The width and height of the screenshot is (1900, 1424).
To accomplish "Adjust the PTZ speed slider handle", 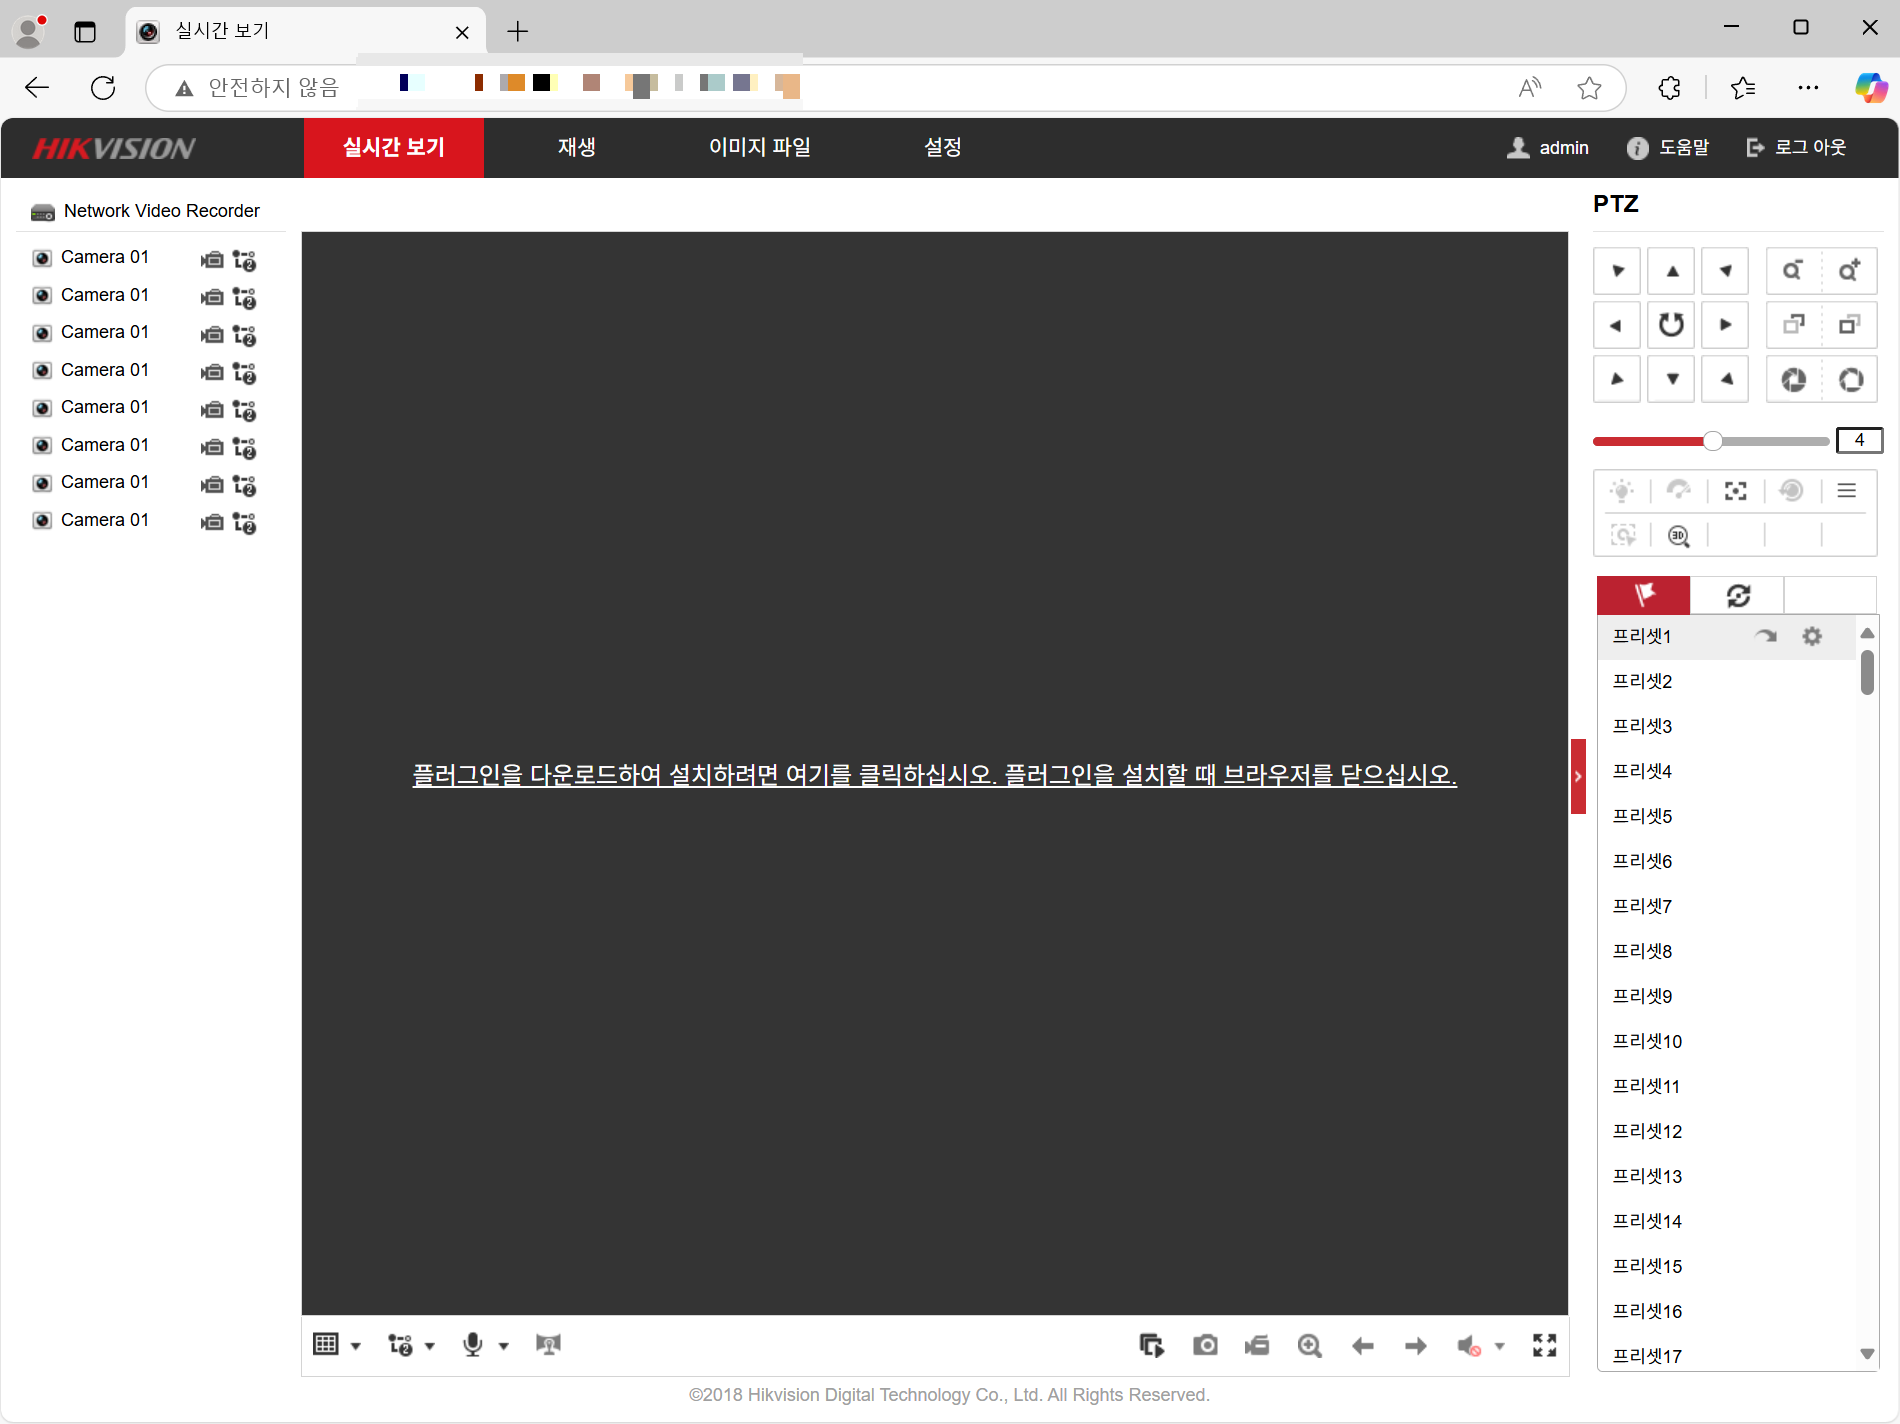I will (1713, 441).
